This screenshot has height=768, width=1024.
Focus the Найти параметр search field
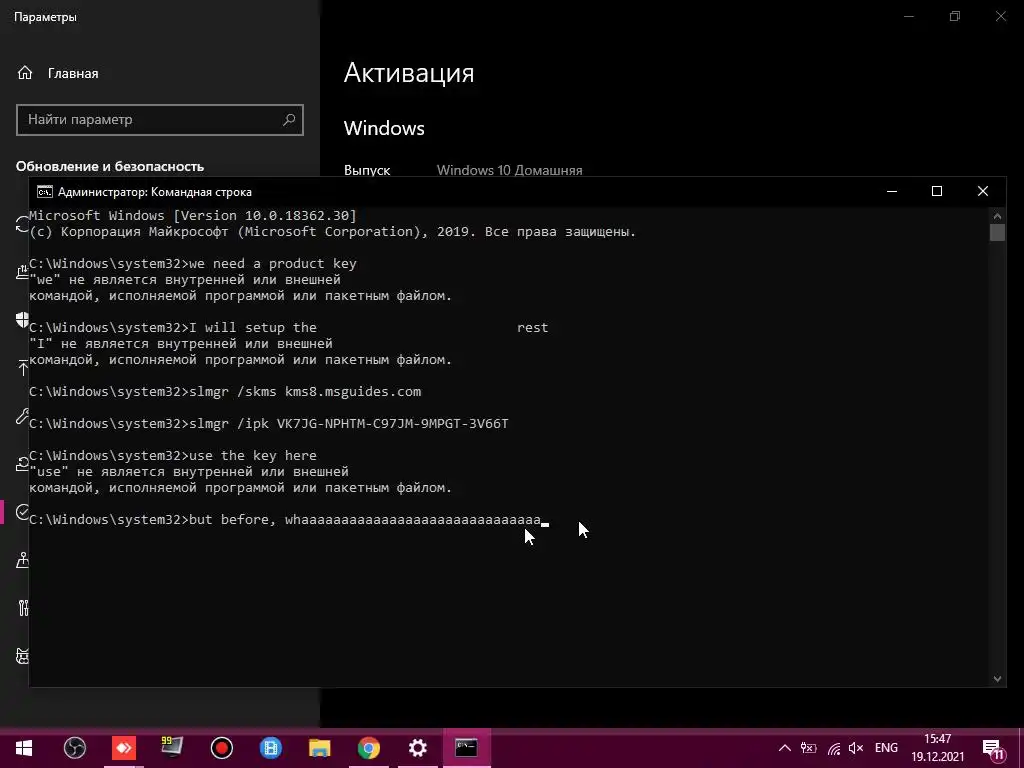[x=160, y=120]
